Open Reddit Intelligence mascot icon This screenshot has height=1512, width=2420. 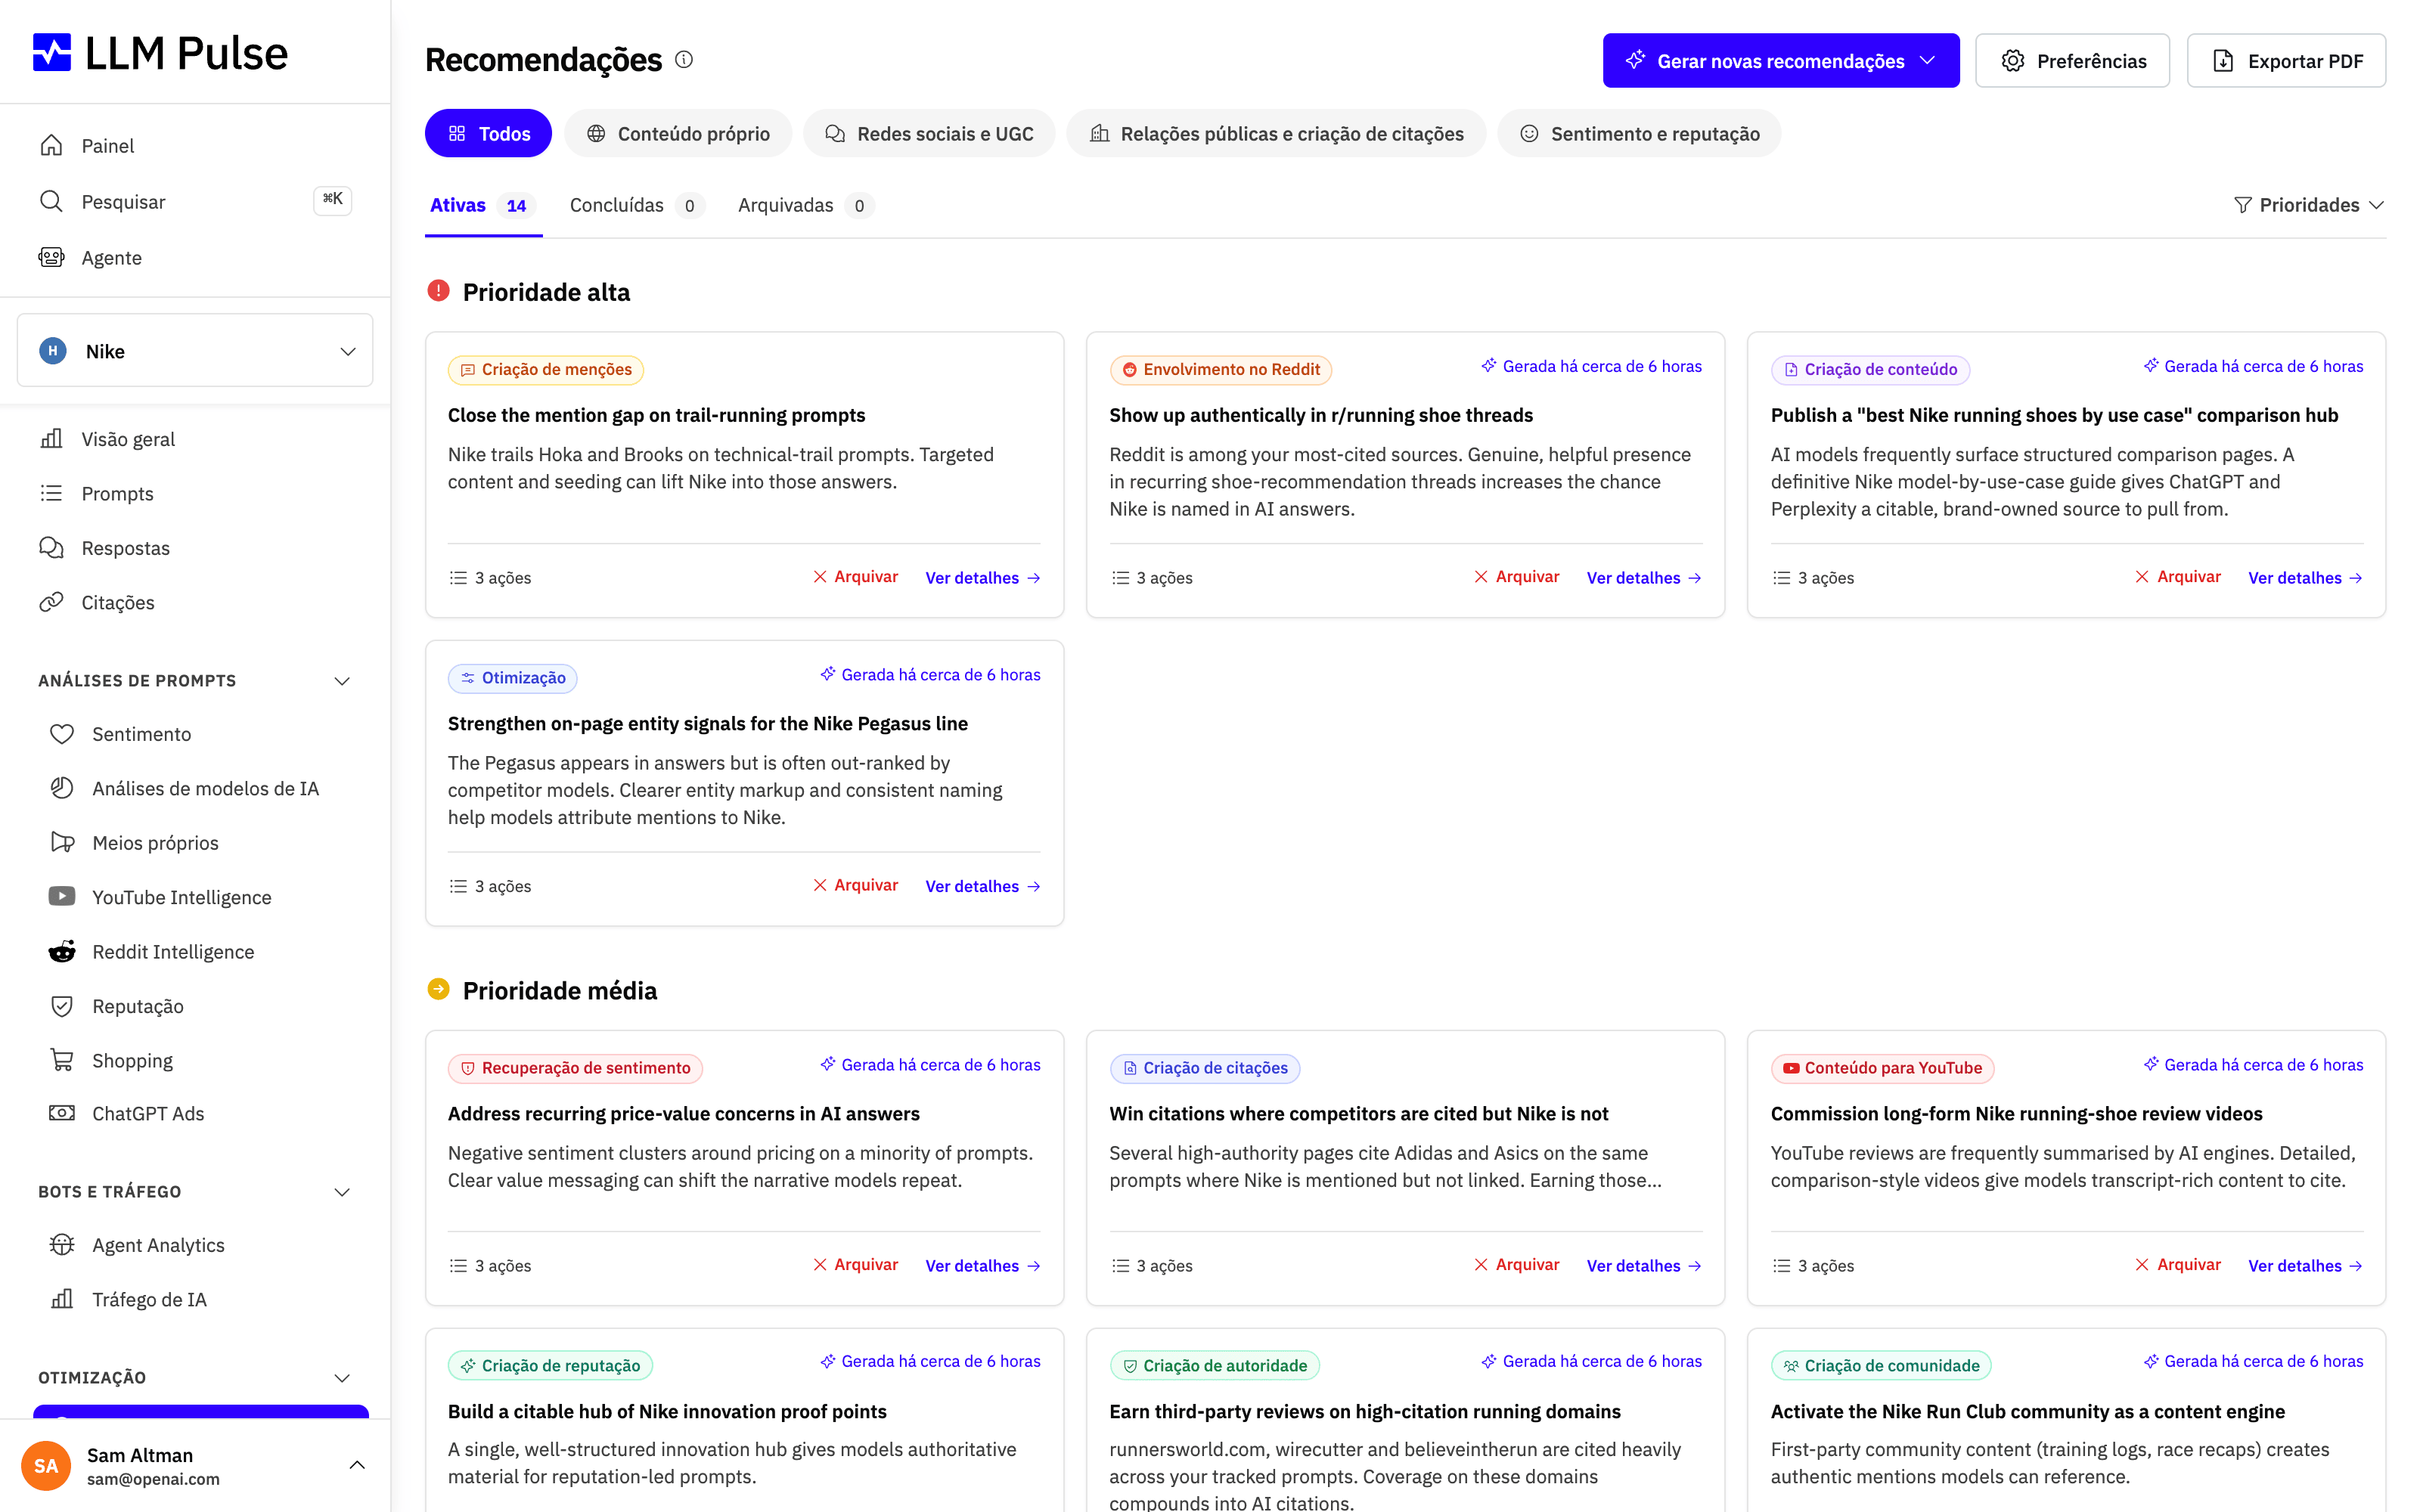[x=62, y=951]
